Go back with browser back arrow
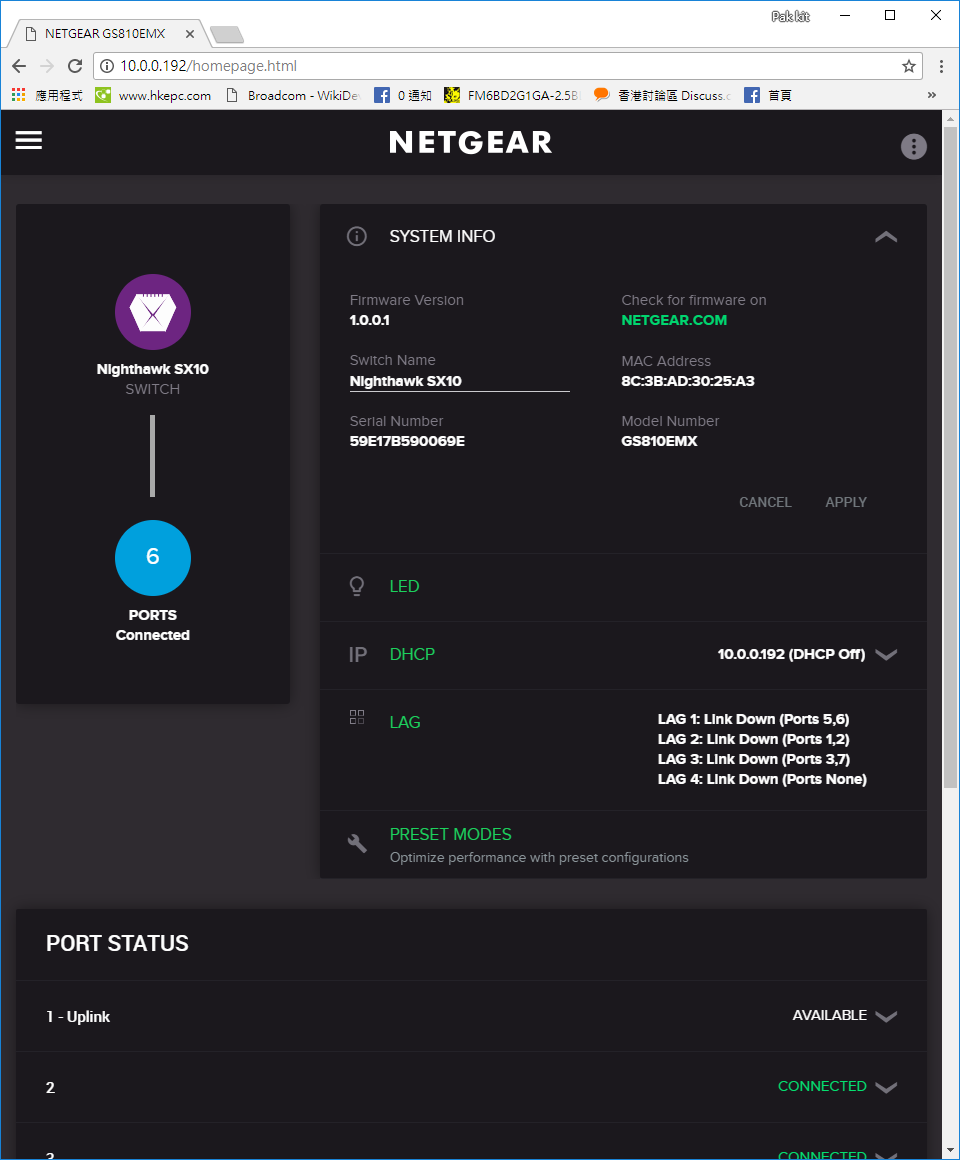 (19, 66)
